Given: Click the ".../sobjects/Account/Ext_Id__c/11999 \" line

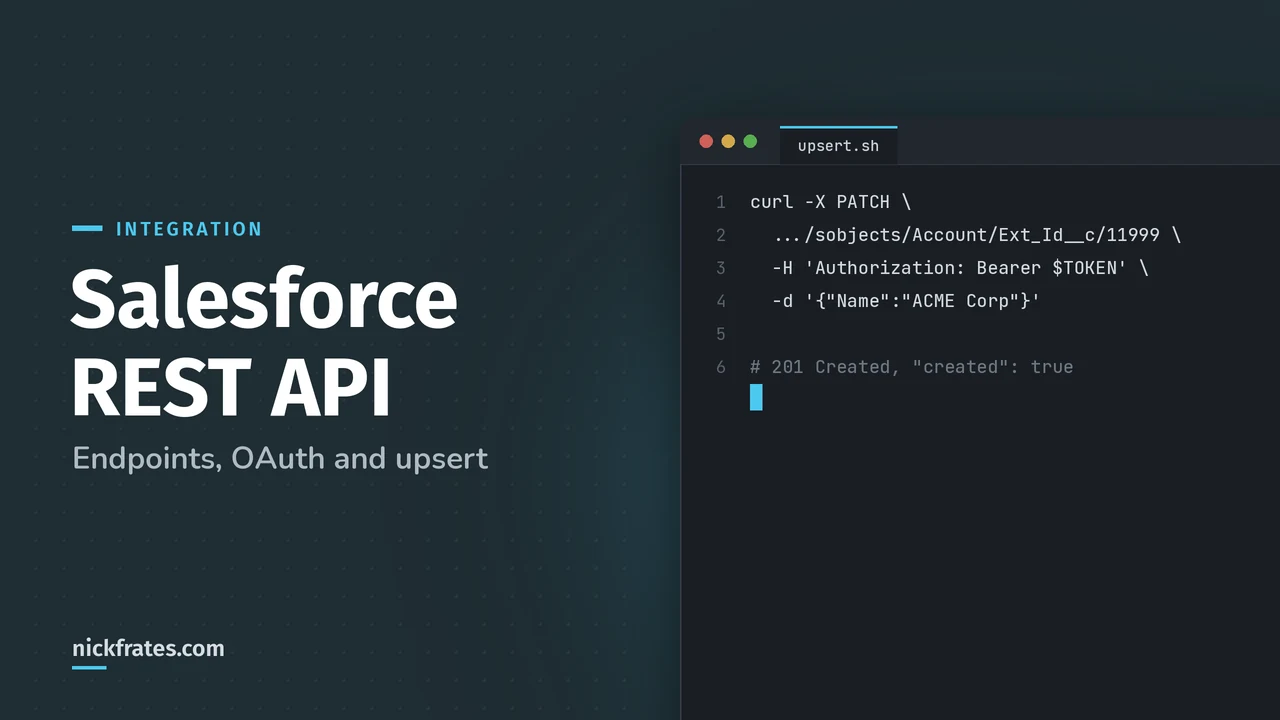Looking at the screenshot, I should pos(977,235).
